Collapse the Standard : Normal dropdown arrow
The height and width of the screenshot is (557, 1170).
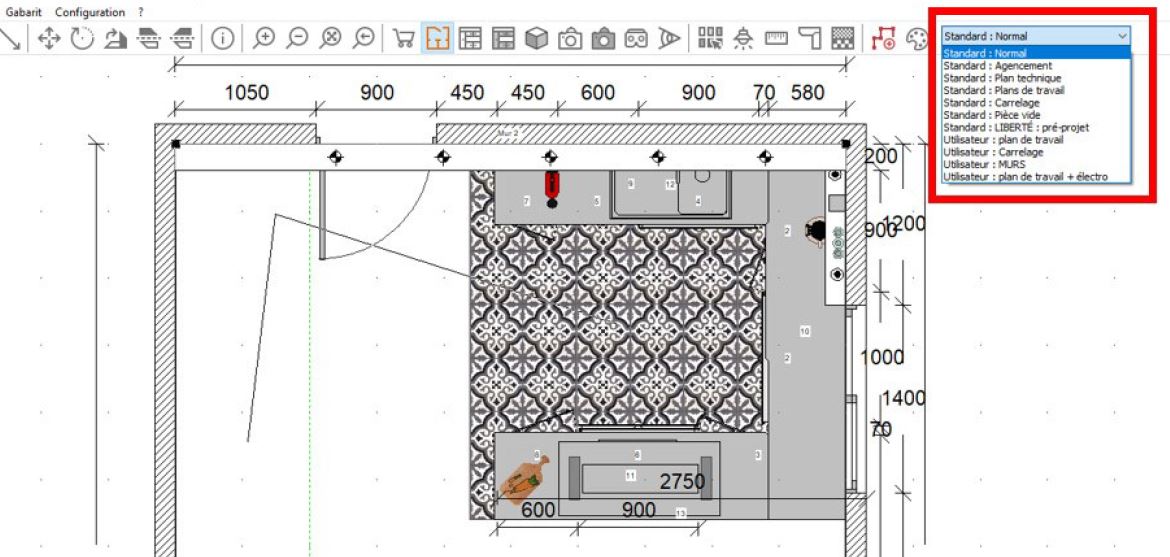[x=1122, y=36]
